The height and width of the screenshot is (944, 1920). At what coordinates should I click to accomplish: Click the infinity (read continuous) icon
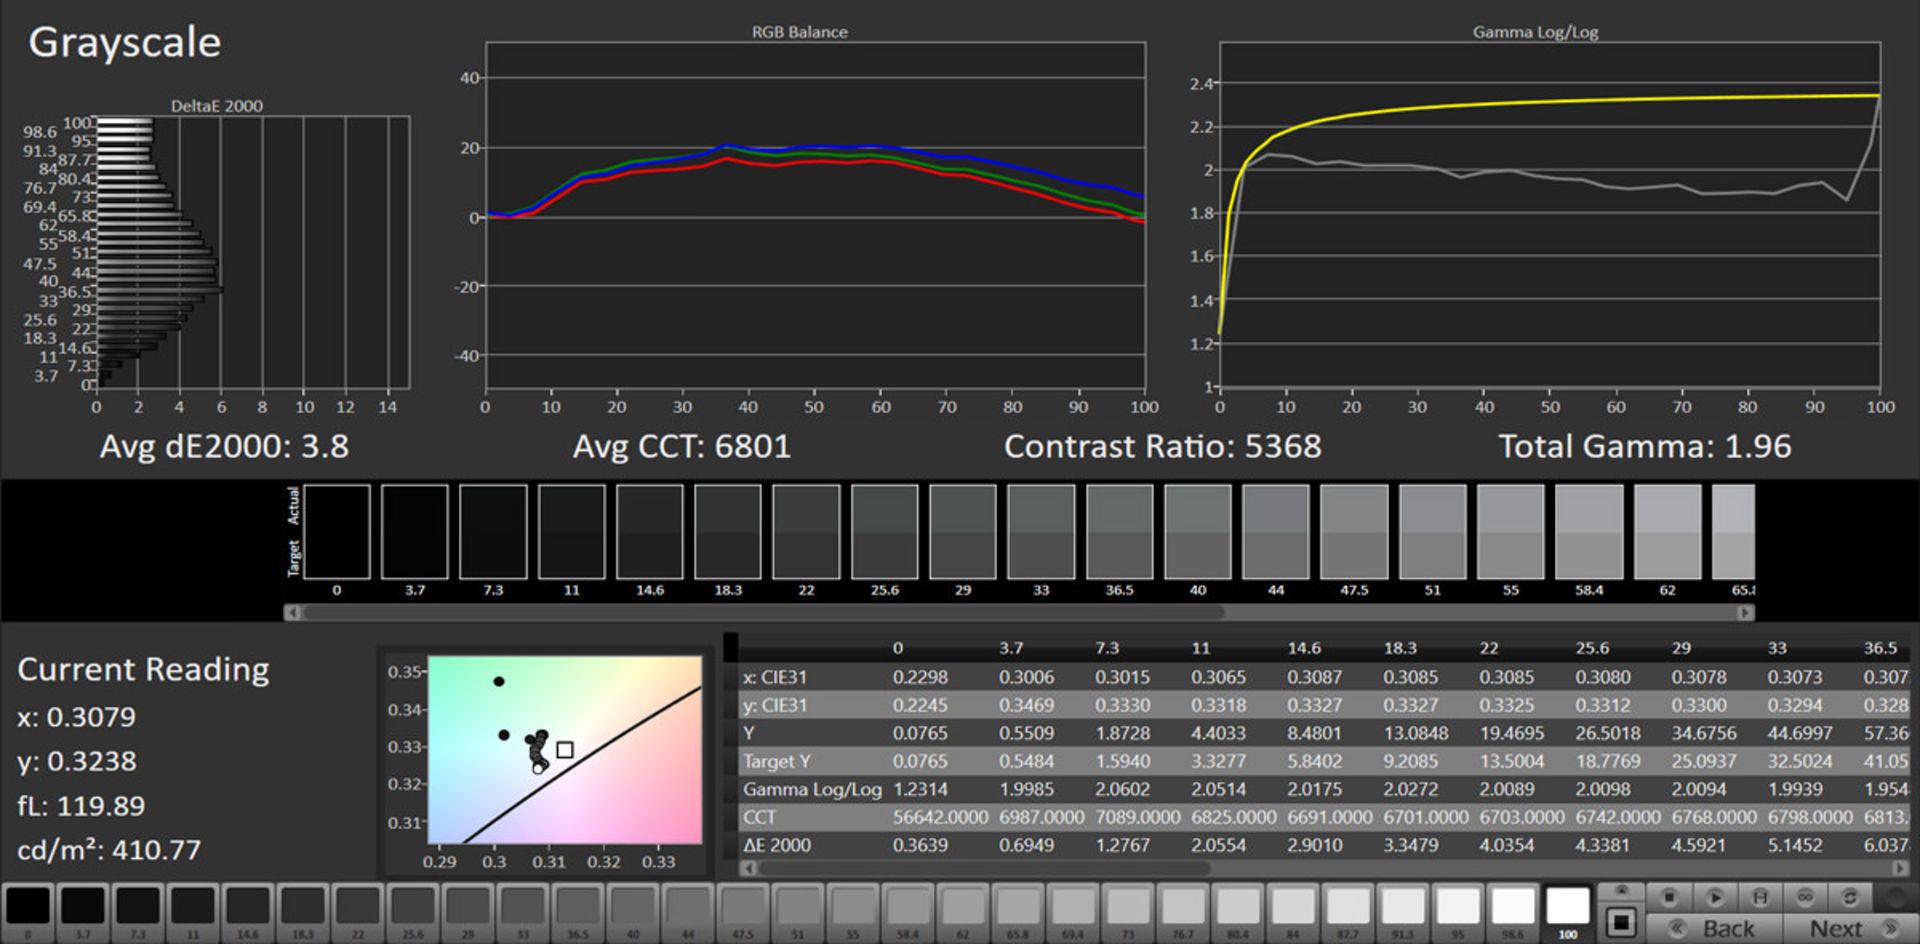[1805, 897]
